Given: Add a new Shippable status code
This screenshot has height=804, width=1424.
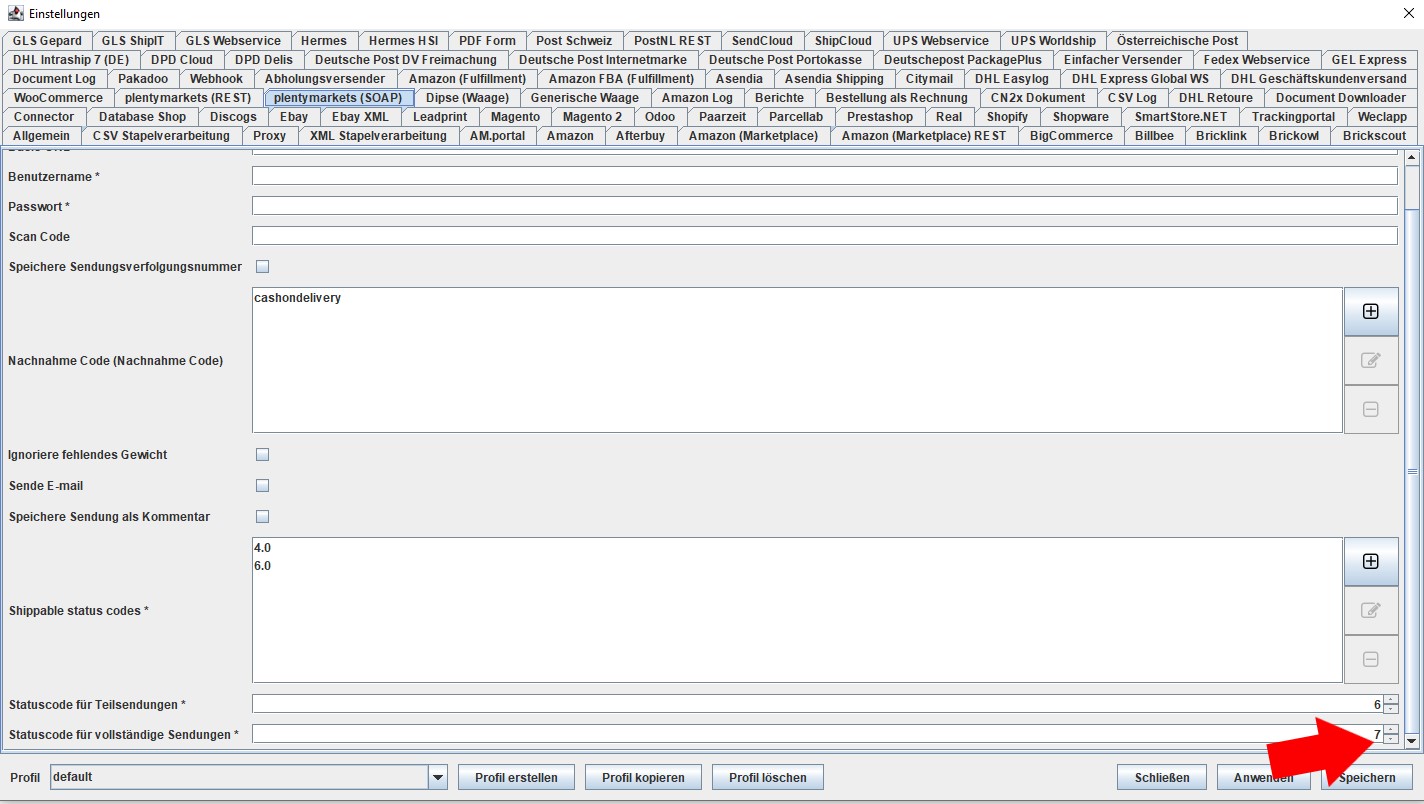Looking at the screenshot, I should (x=1371, y=562).
